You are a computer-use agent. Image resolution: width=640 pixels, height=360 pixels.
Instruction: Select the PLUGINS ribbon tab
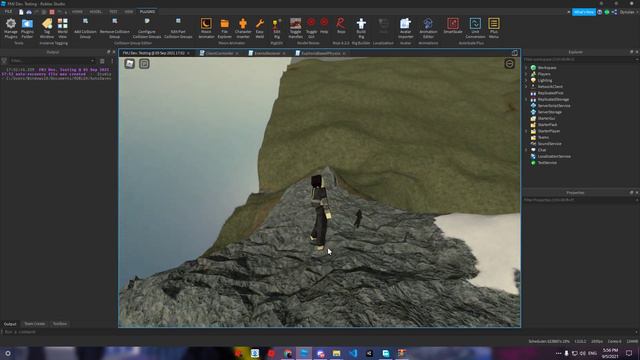147,12
